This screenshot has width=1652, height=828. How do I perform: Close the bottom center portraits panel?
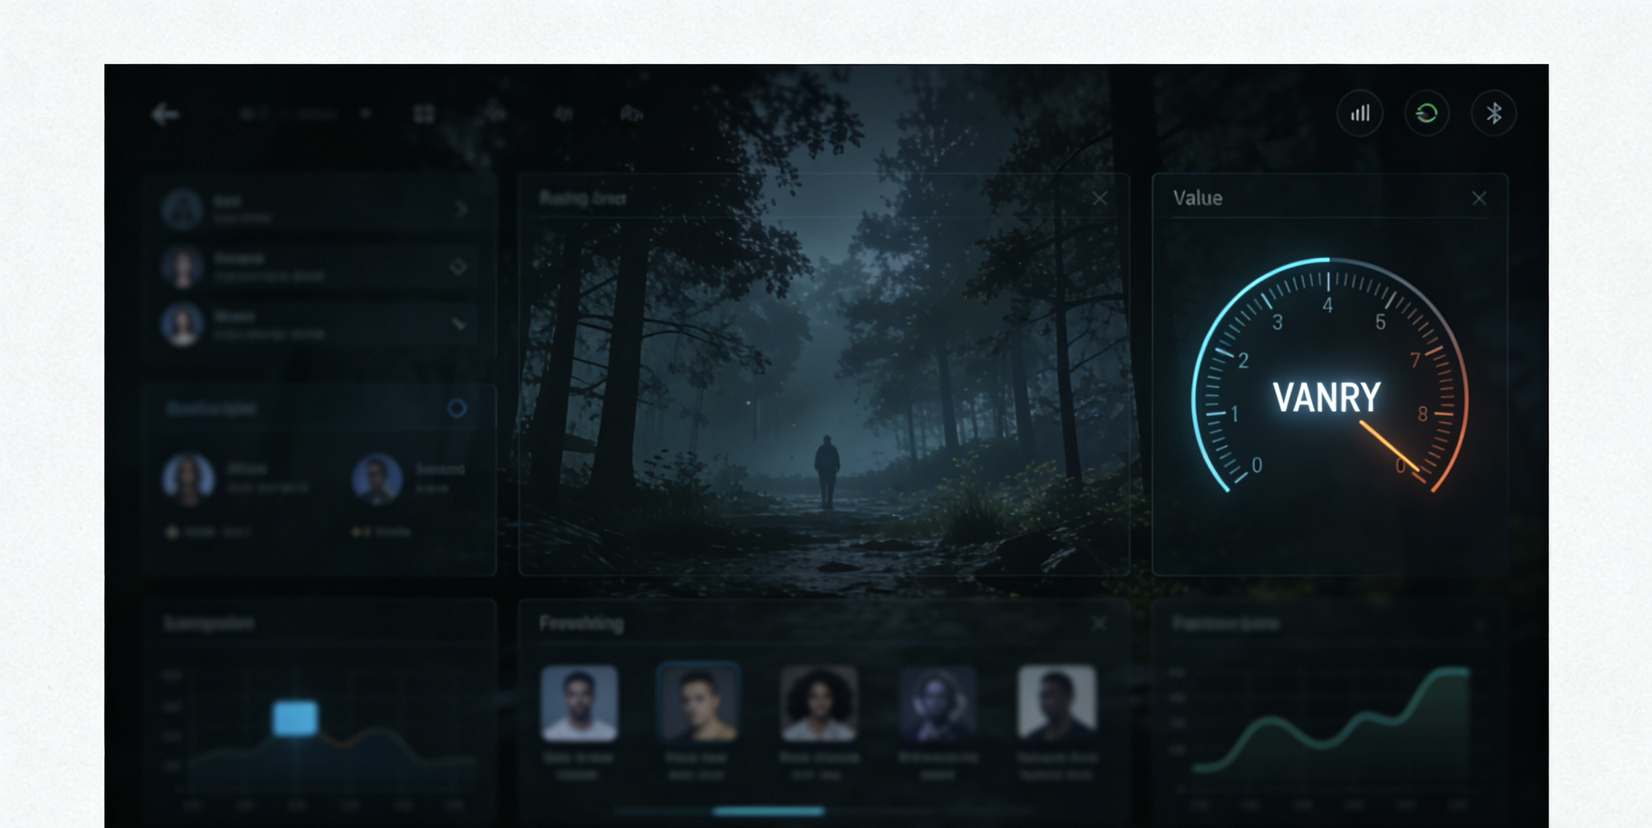pyautogui.click(x=1099, y=623)
